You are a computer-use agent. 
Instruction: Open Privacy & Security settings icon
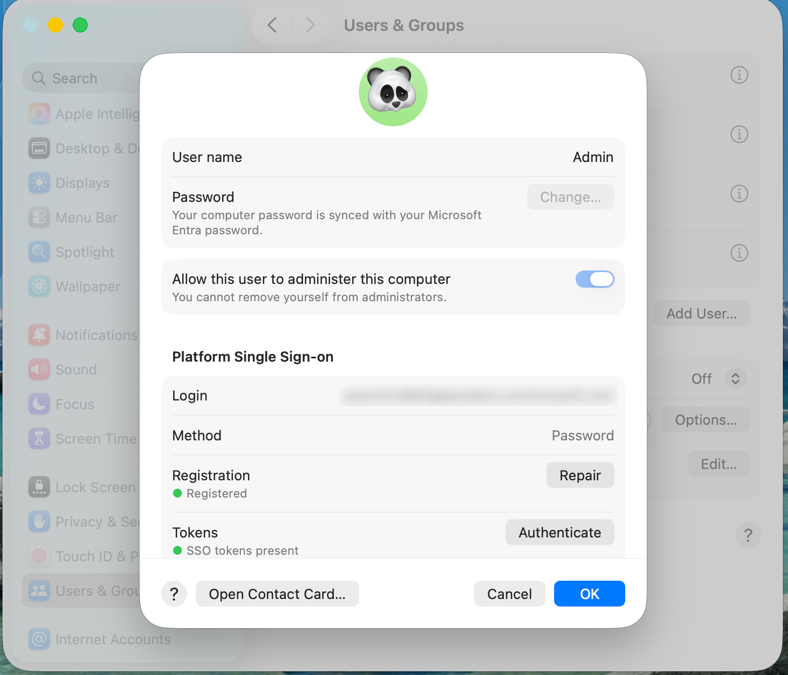[x=39, y=522]
